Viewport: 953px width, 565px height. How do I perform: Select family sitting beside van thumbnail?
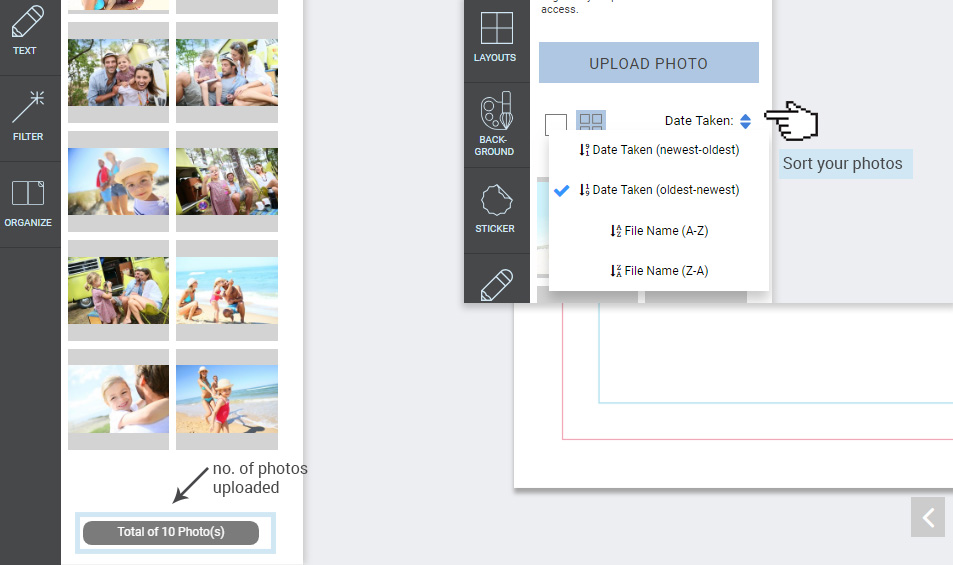coord(227,72)
